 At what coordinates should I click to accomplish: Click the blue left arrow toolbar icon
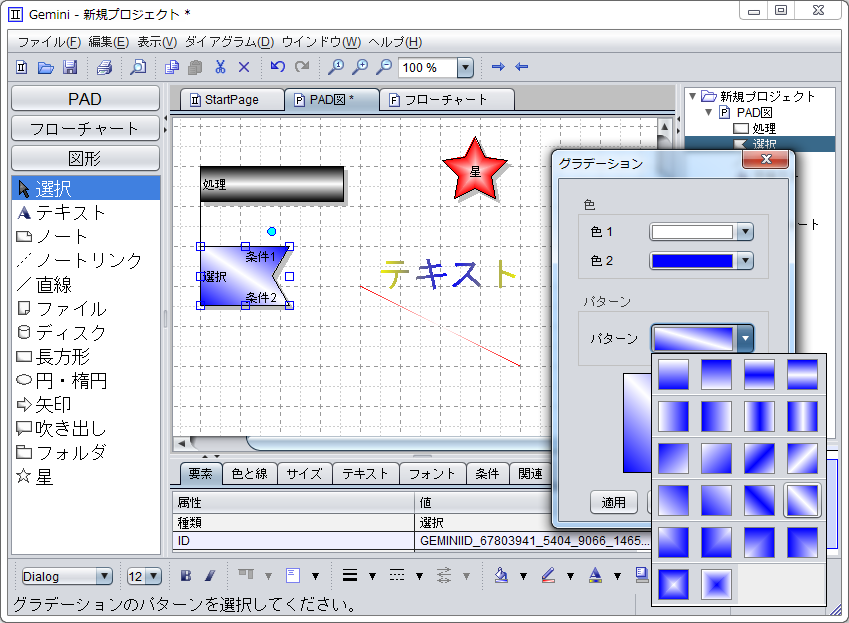pyautogui.click(x=521, y=67)
